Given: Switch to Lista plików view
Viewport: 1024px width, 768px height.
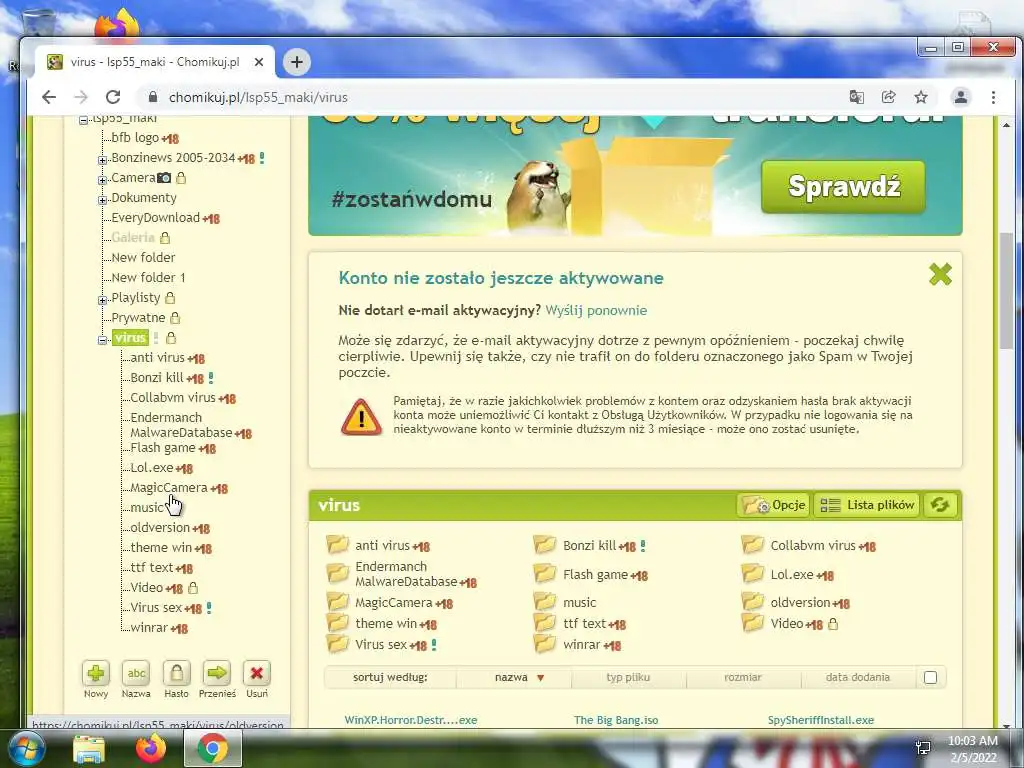Looking at the screenshot, I should 867,505.
